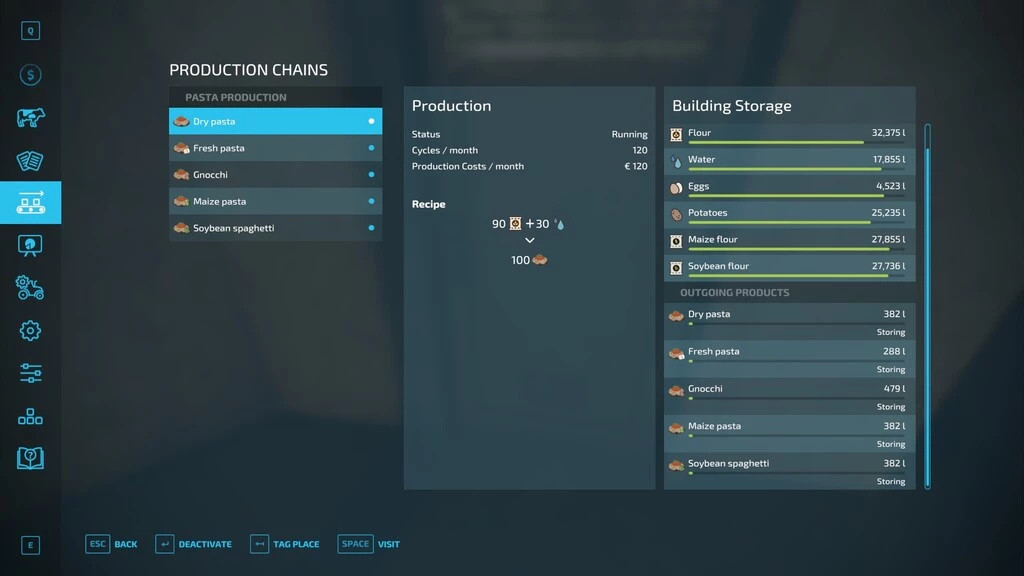Click the Maize pasta icon in outgoing products

pos(676,428)
